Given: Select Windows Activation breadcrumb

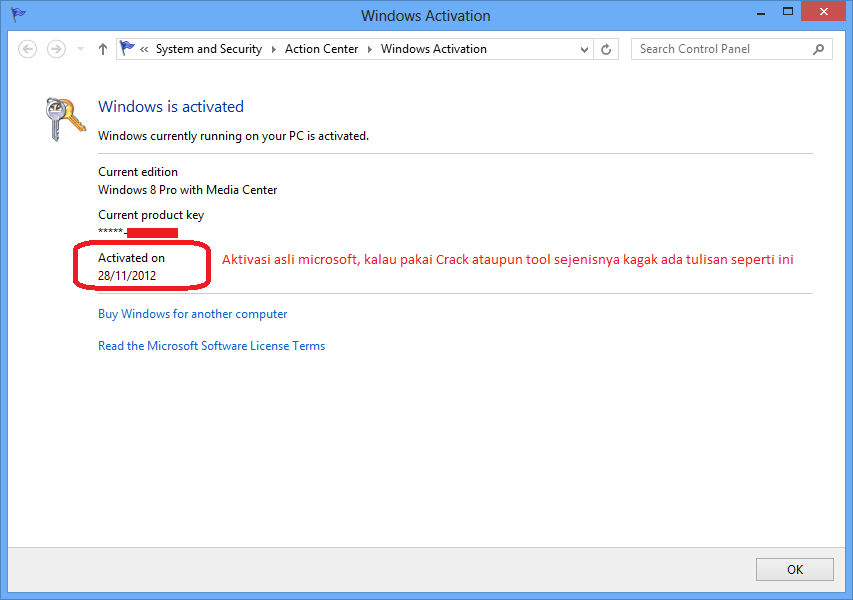Looking at the screenshot, I should click(x=434, y=49).
